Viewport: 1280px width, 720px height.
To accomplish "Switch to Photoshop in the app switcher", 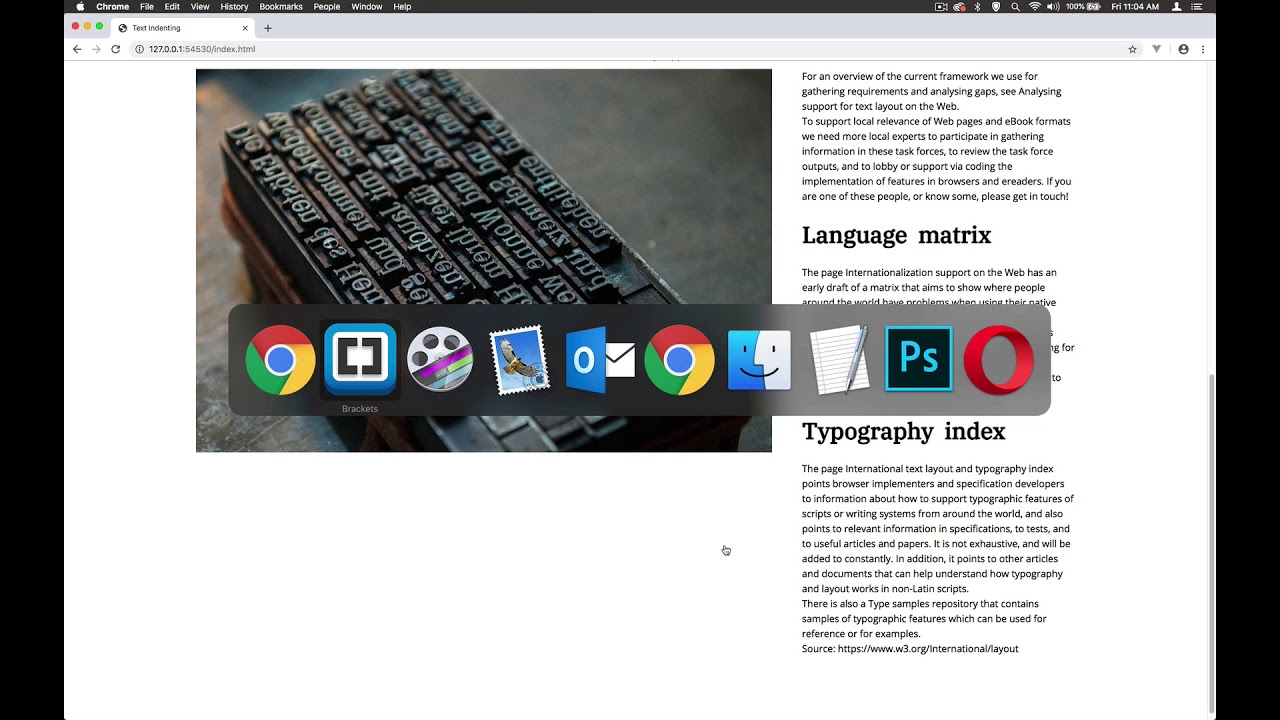I will point(919,358).
